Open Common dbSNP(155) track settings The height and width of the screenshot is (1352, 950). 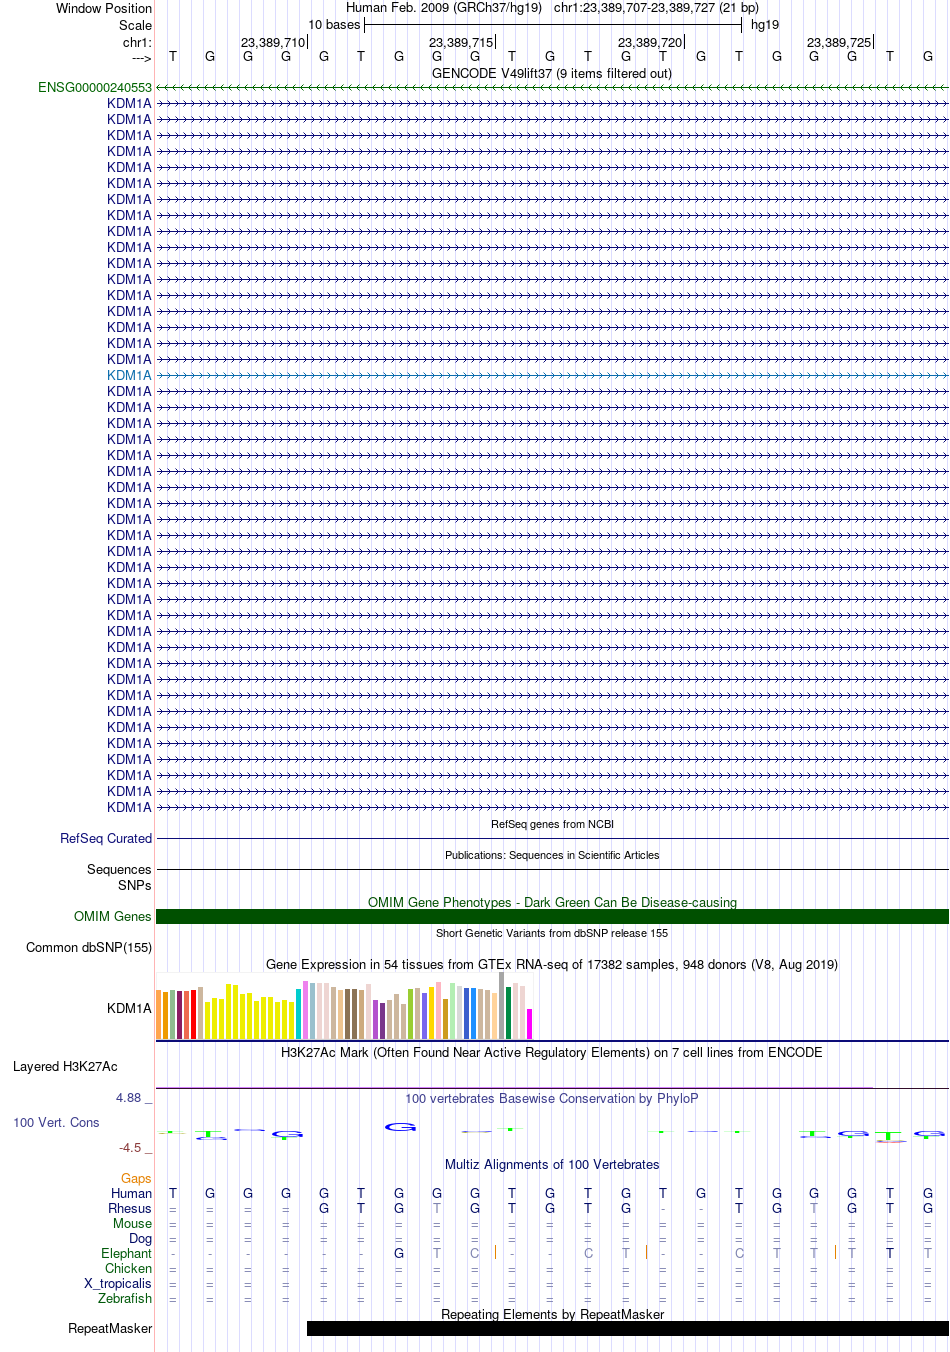click(x=89, y=948)
